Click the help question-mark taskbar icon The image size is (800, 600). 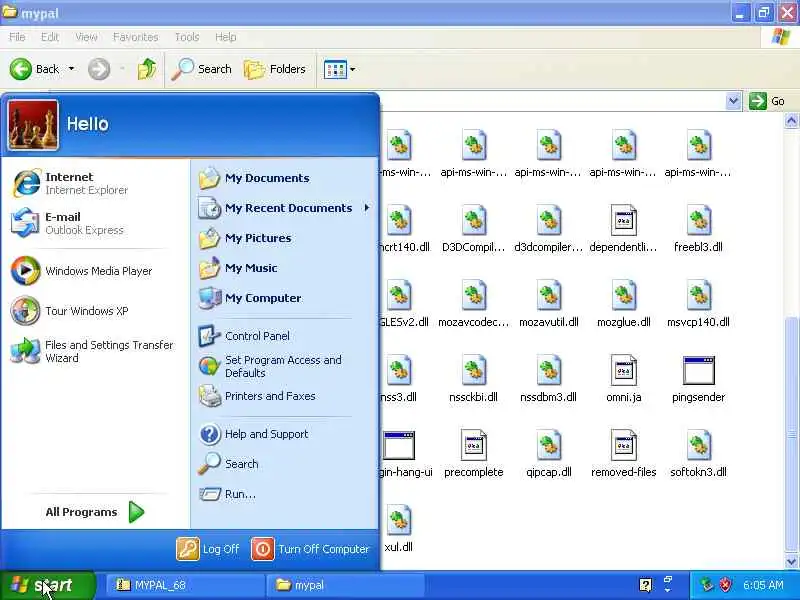(x=645, y=585)
